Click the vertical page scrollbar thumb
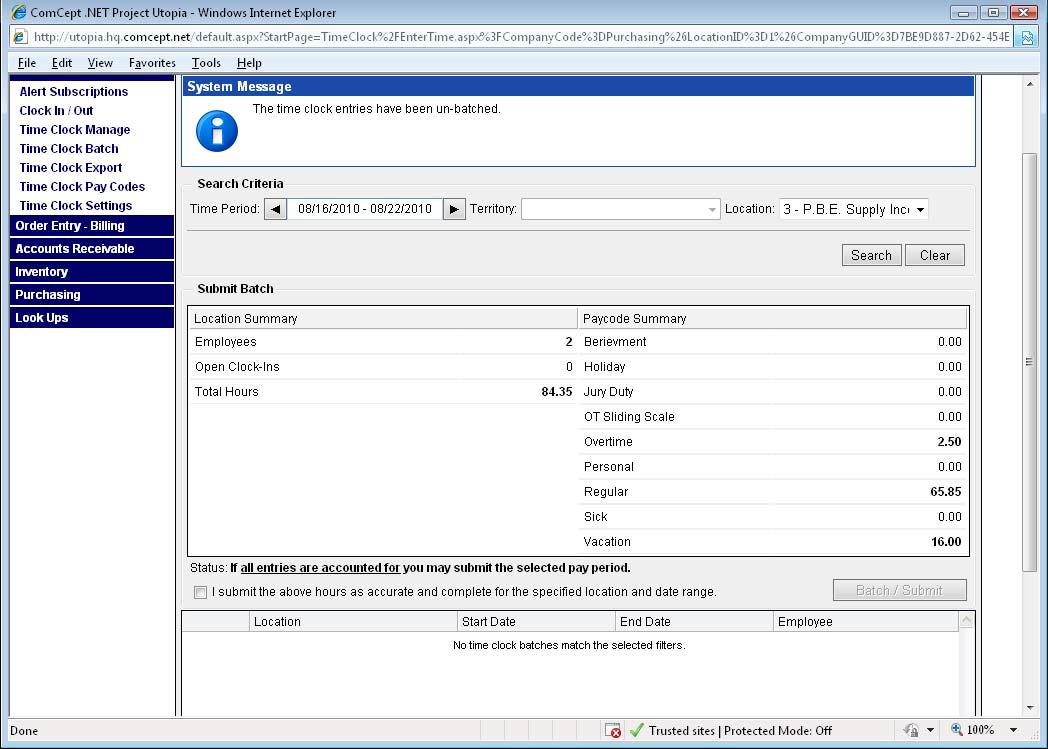 tap(1029, 362)
